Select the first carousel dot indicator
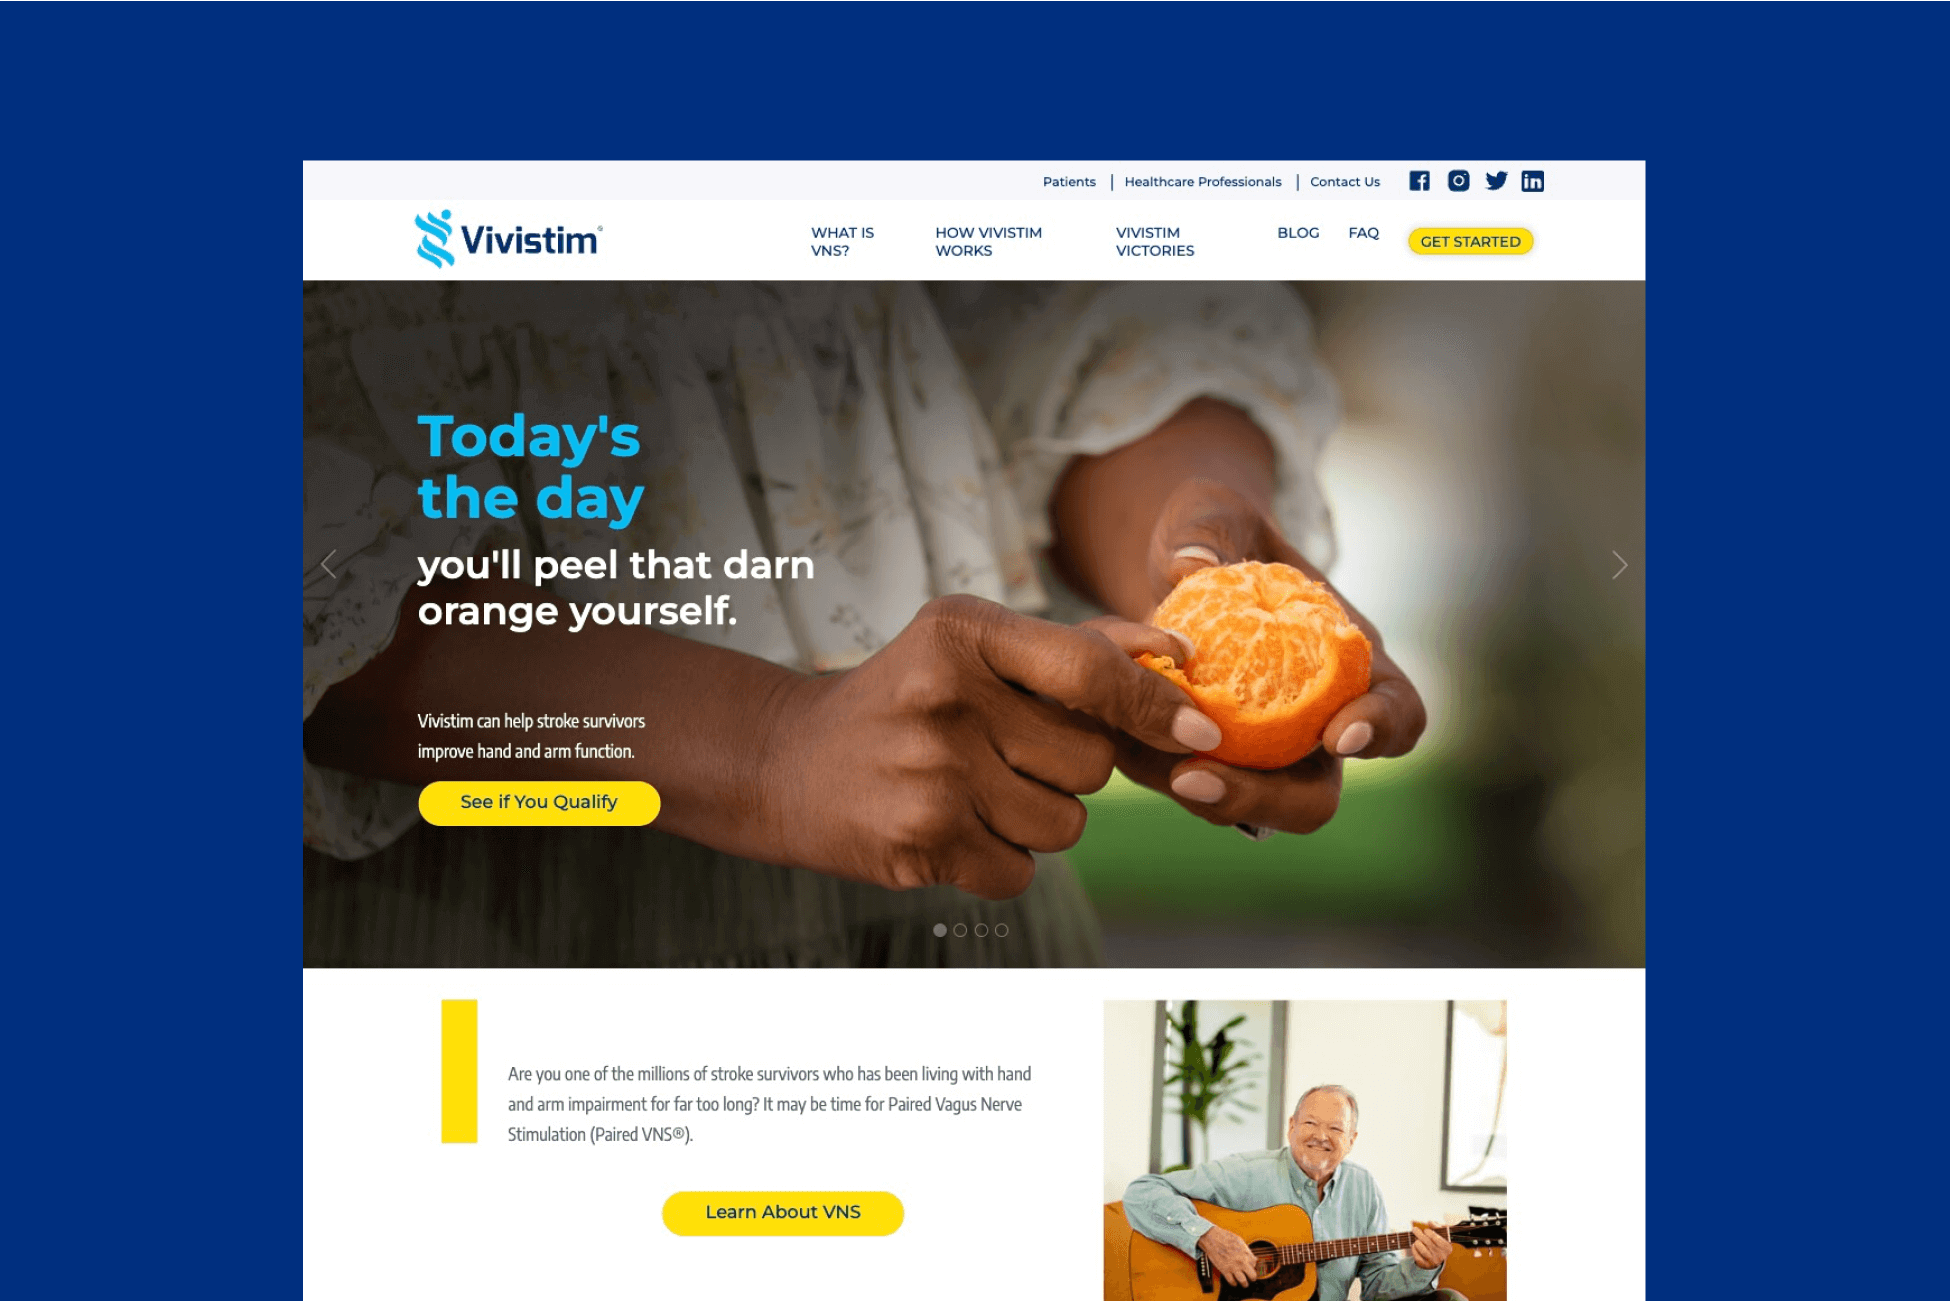 (x=941, y=931)
